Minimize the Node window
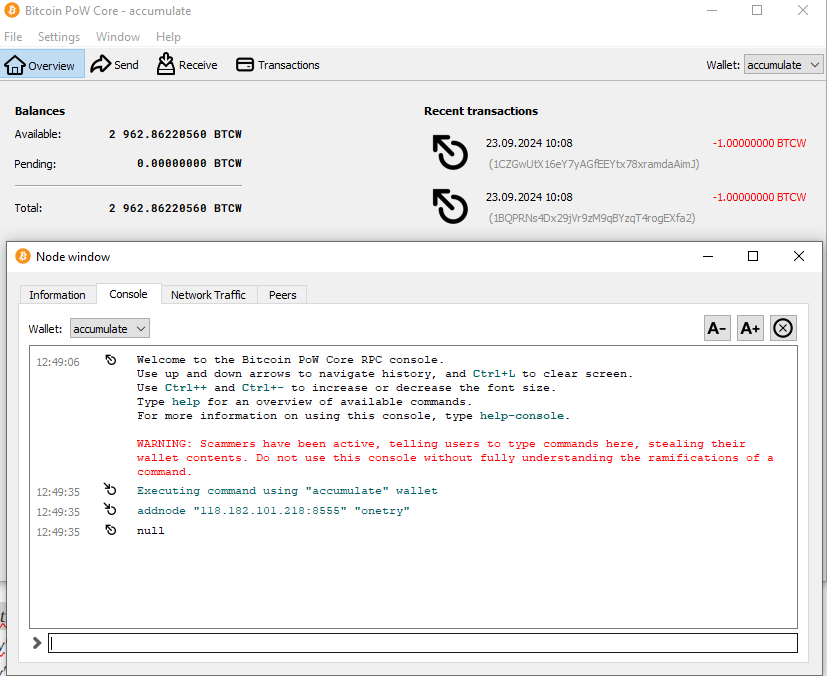Image resolution: width=827 pixels, height=676 pixels. [708, 256]
